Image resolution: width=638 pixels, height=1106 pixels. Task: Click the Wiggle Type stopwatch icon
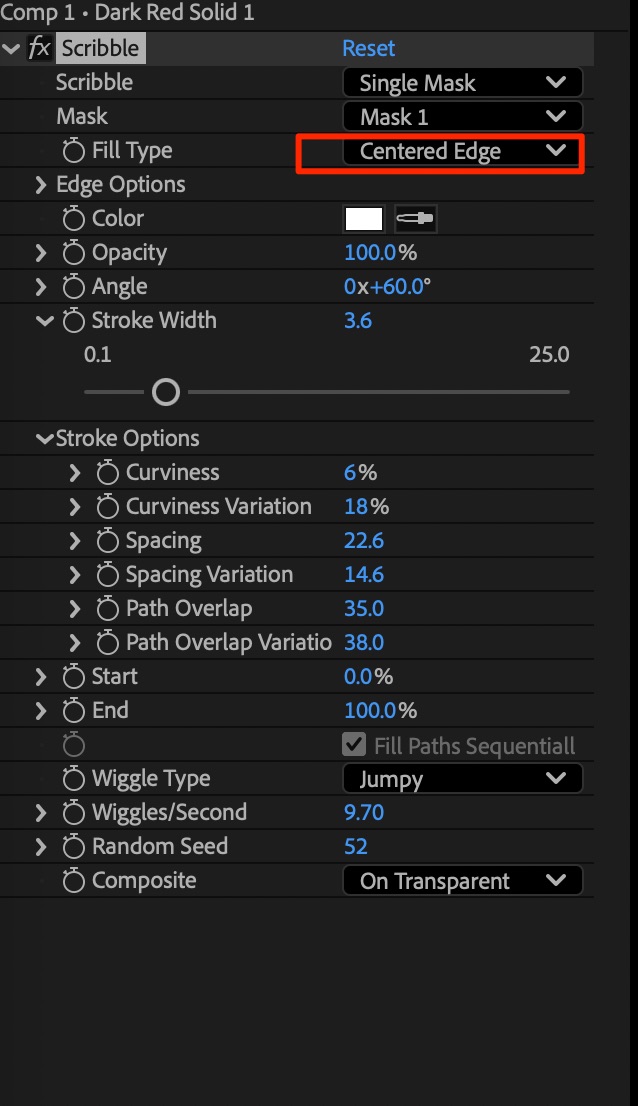(x=74, y=779)
